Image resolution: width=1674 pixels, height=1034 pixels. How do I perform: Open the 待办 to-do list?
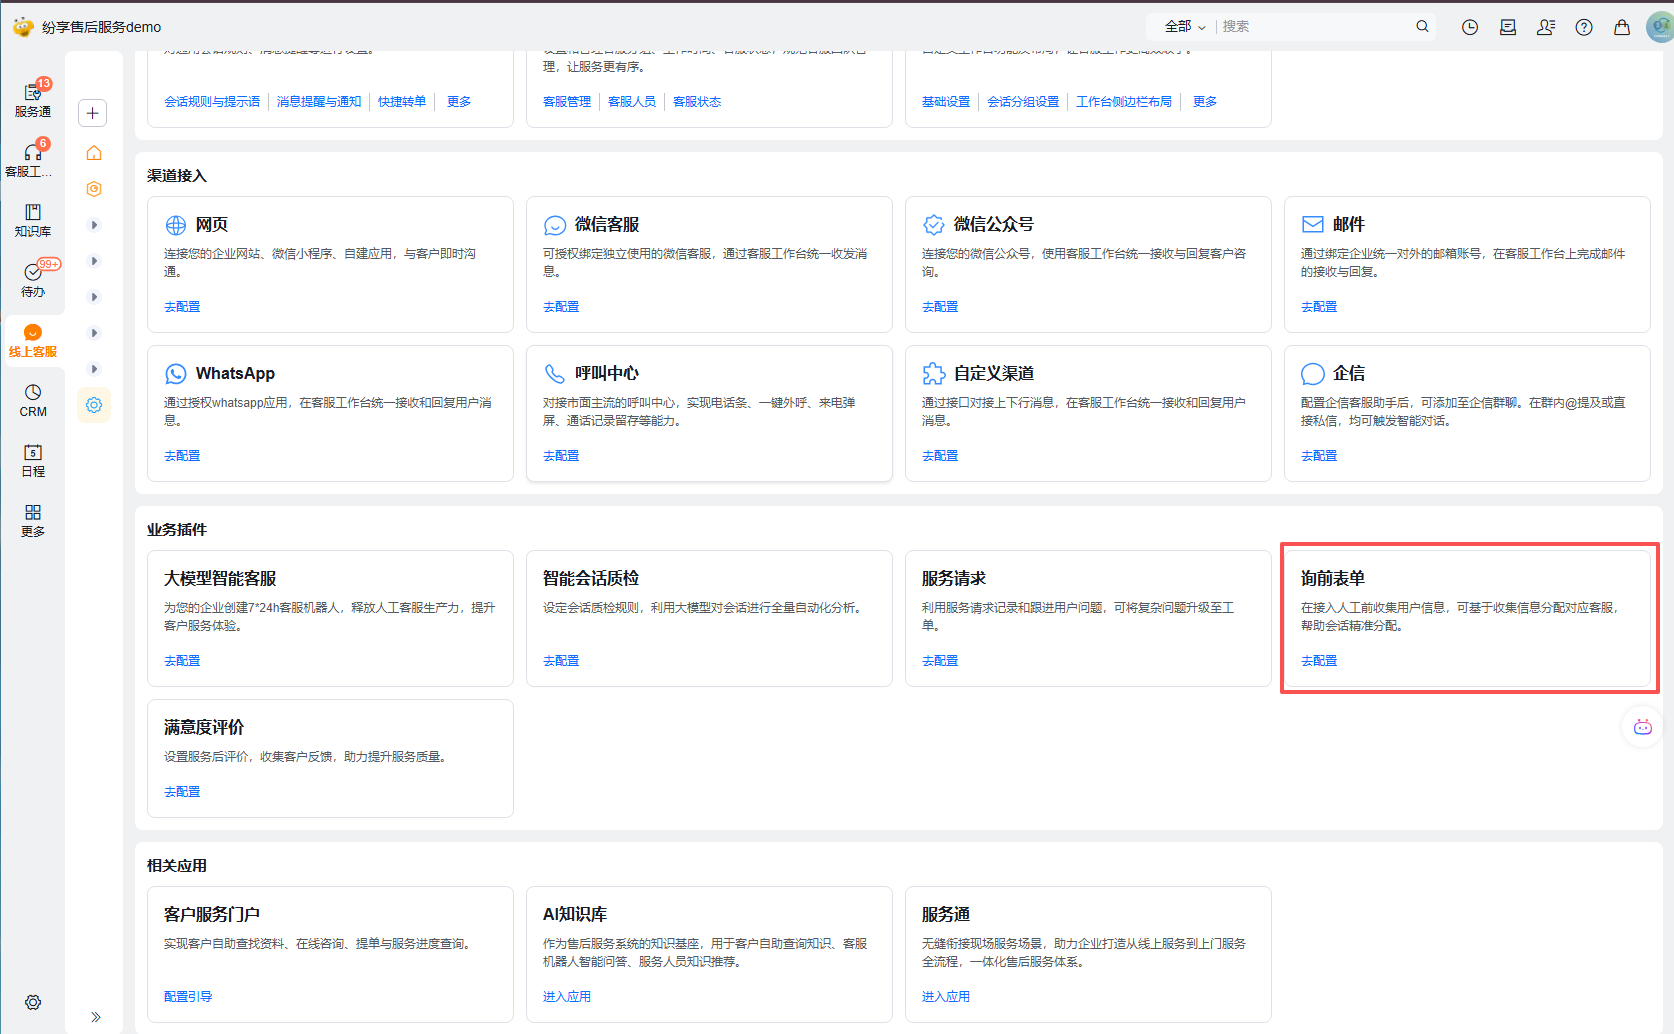point(33,280)
